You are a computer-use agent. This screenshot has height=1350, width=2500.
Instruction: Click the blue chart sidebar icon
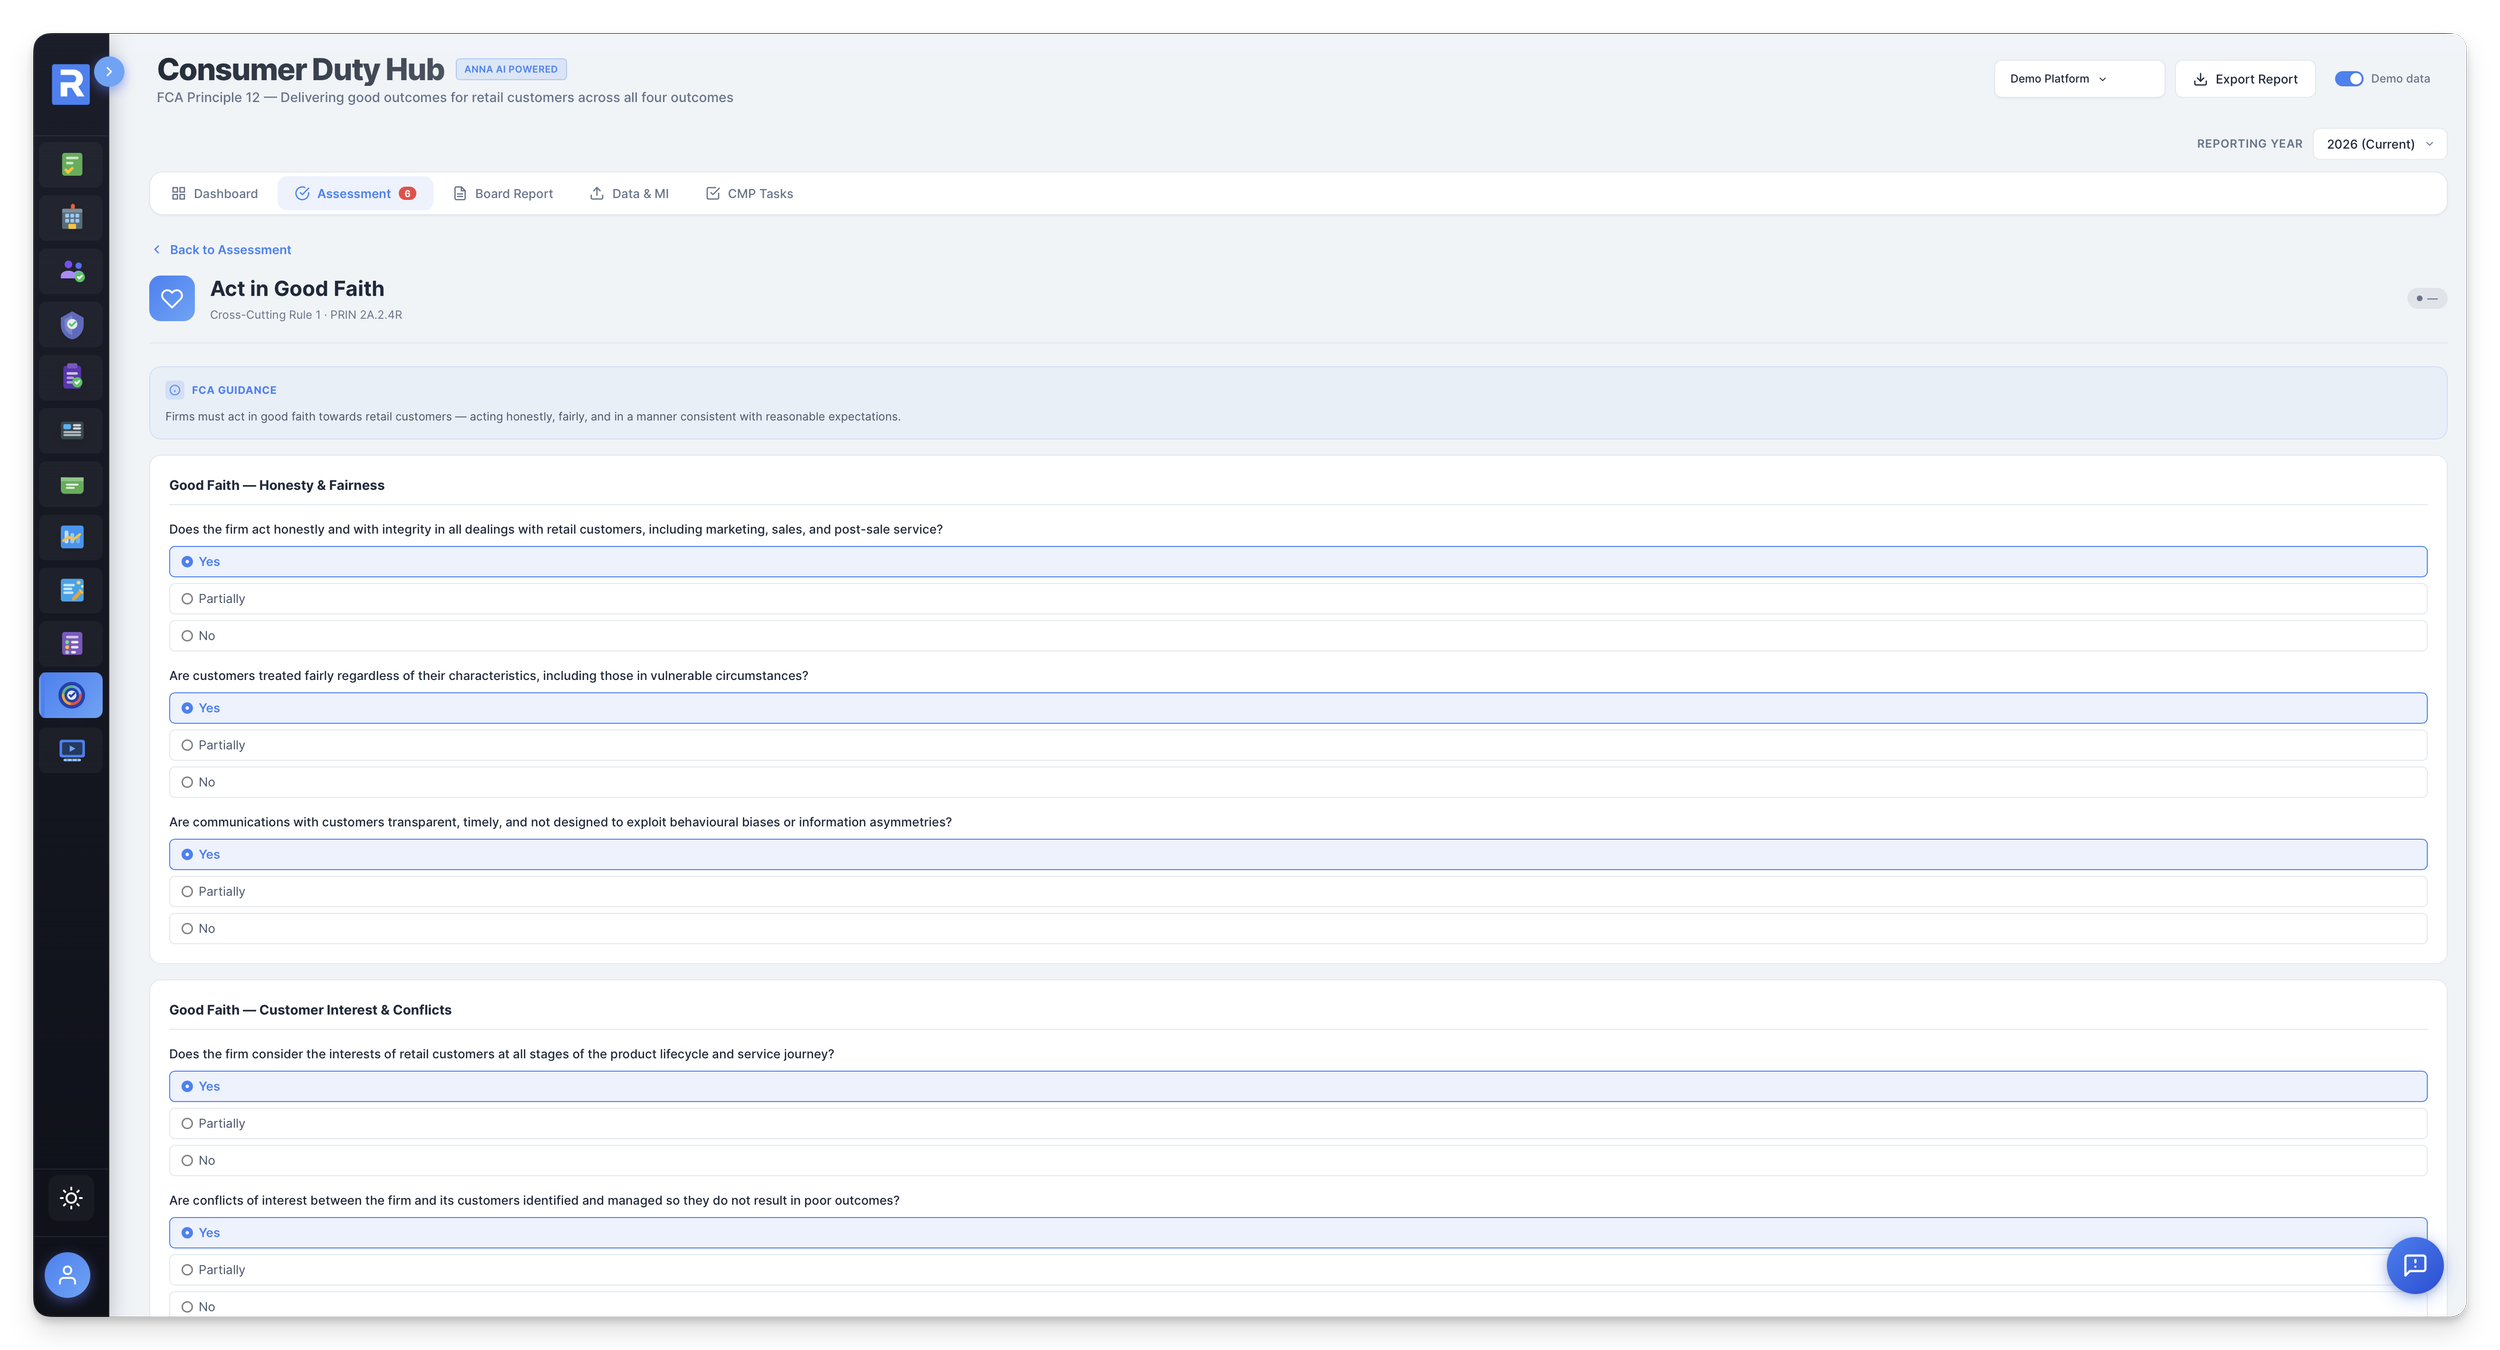point(71,538)
